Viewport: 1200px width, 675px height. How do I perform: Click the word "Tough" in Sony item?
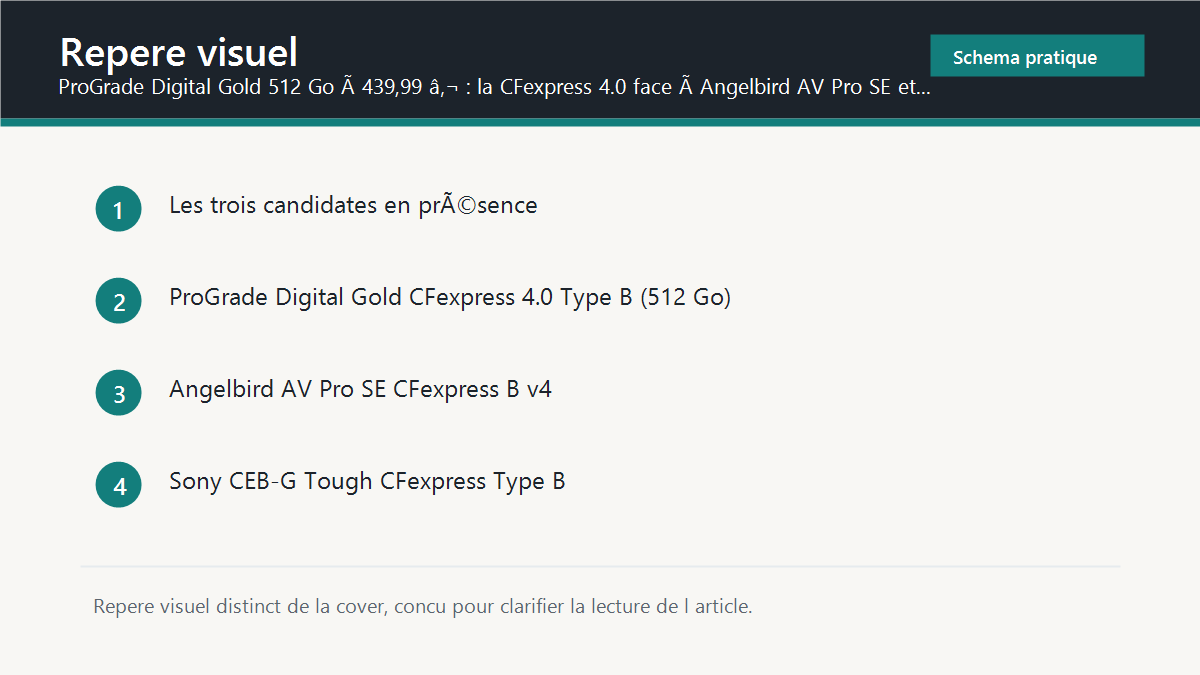click(x=339, y=482)
